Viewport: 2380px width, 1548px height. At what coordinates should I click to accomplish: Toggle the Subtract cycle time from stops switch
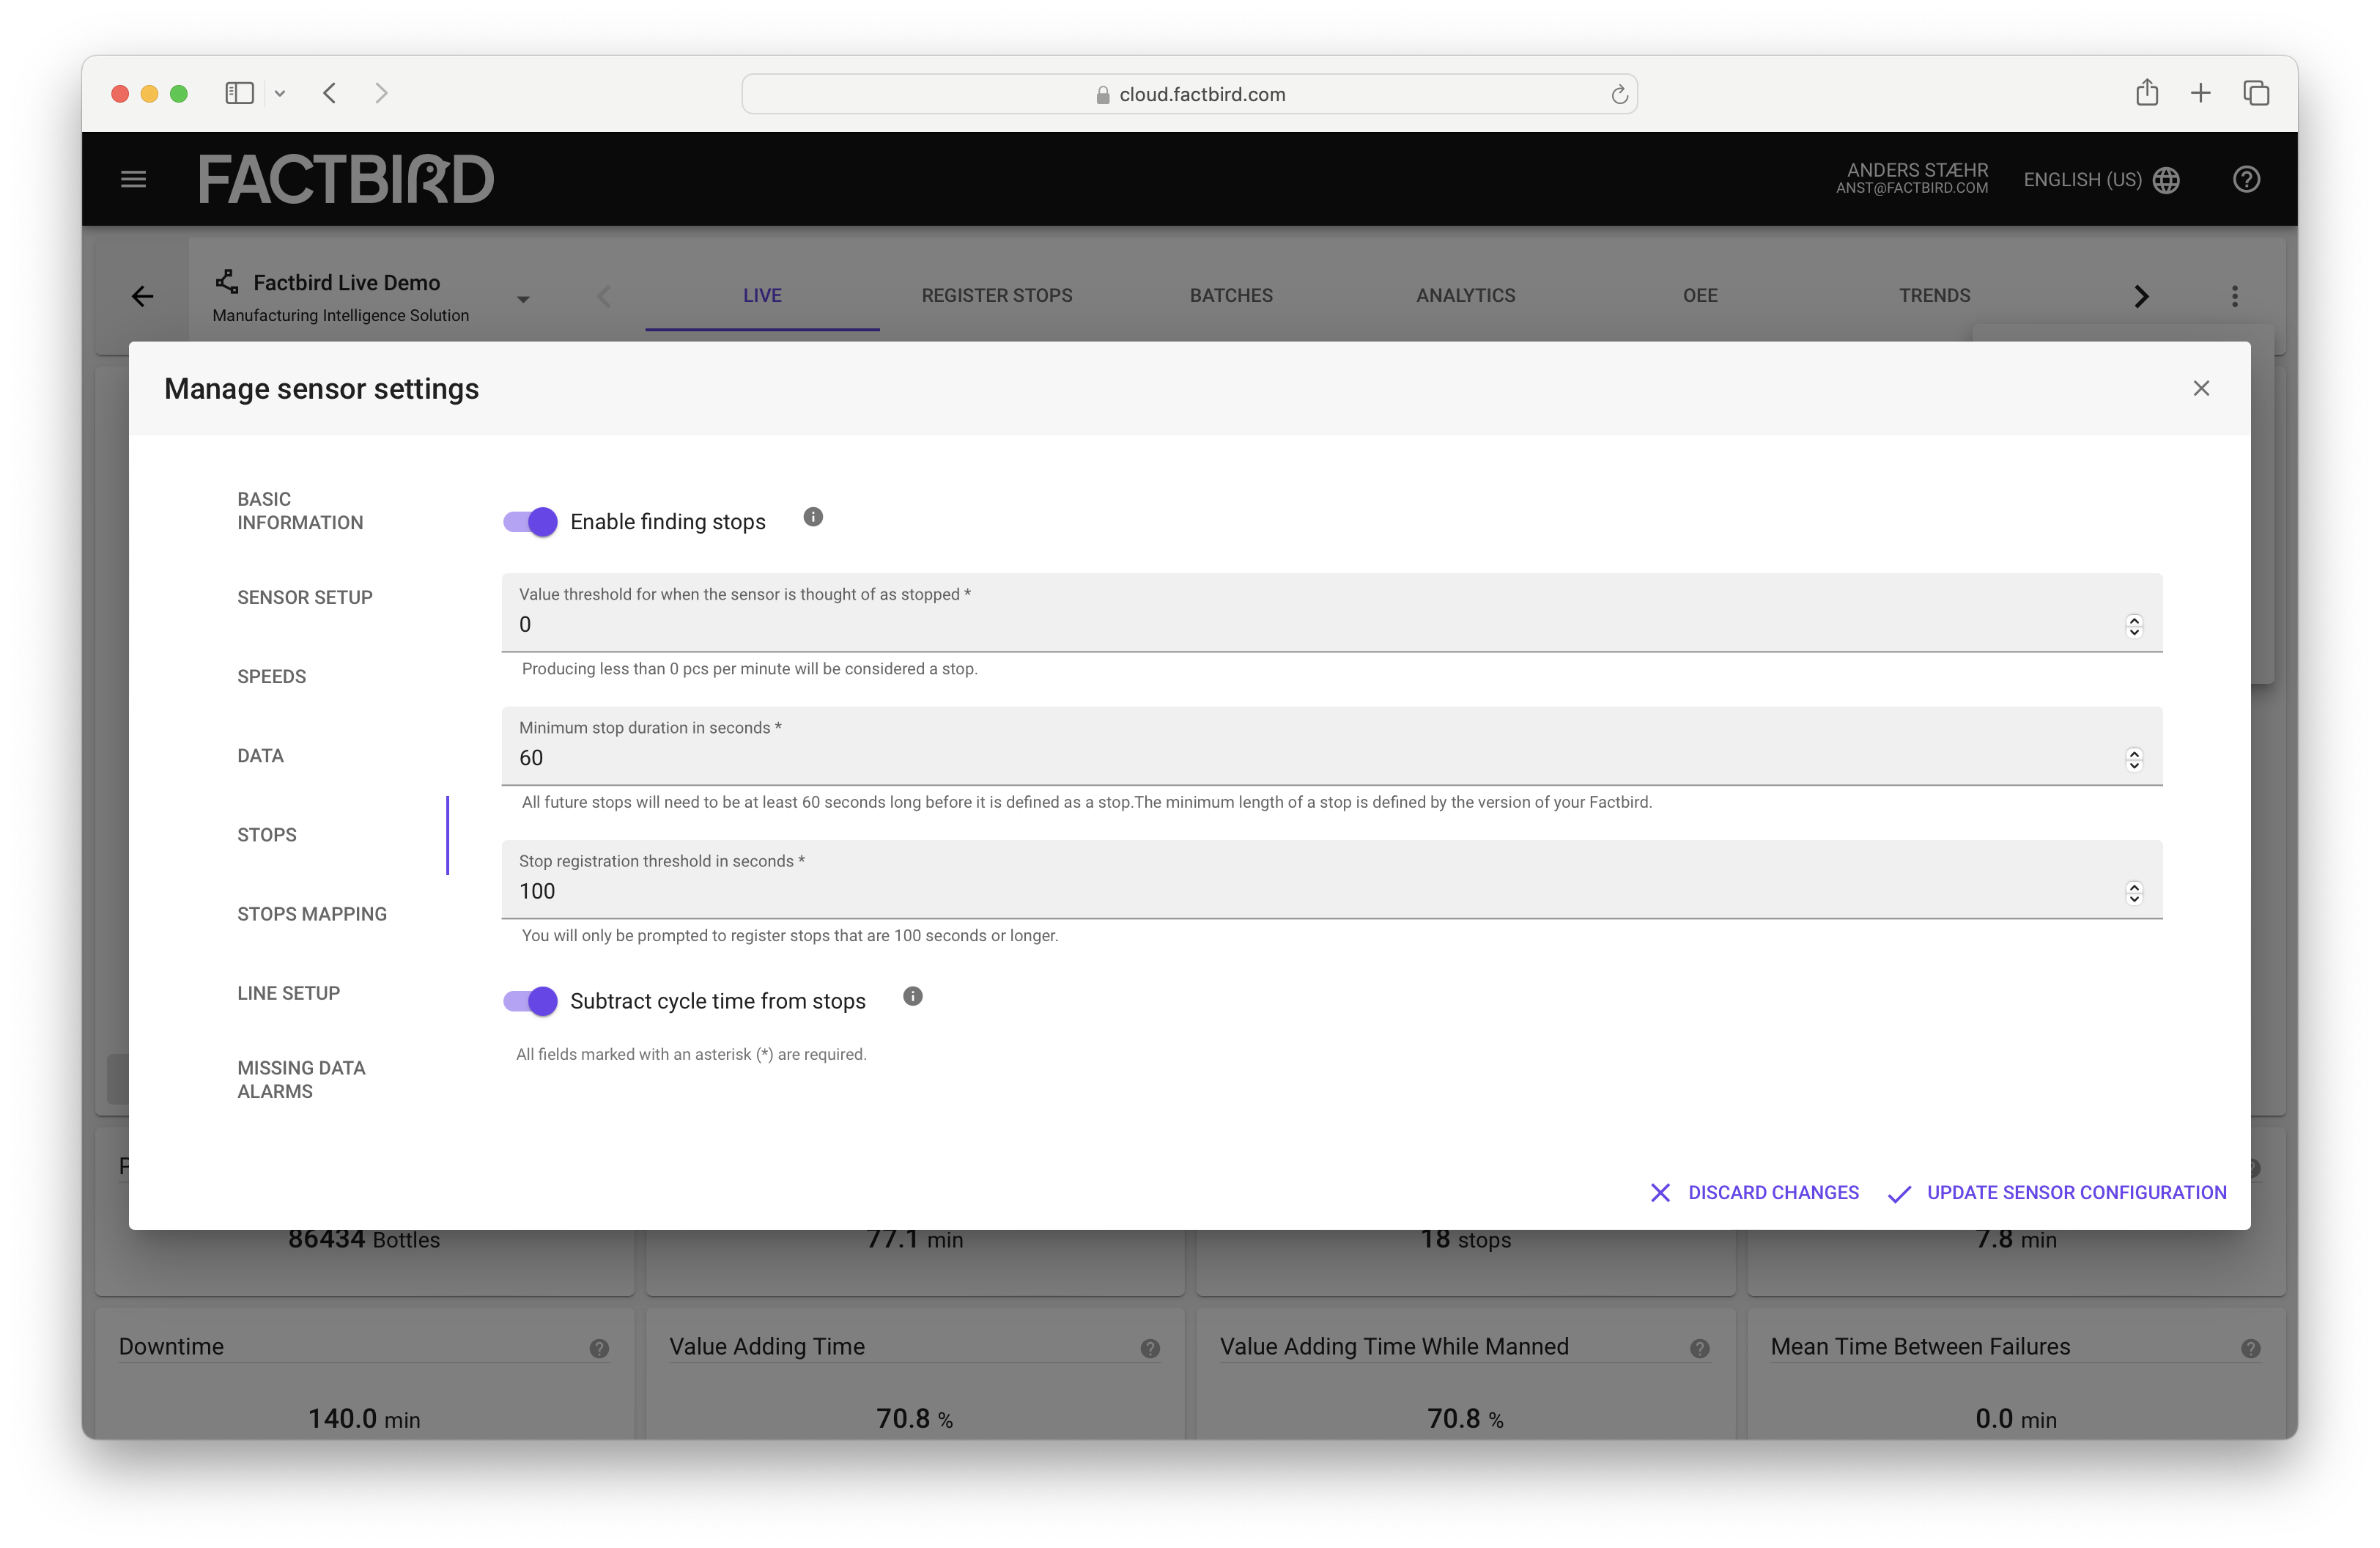[530, 1001]
